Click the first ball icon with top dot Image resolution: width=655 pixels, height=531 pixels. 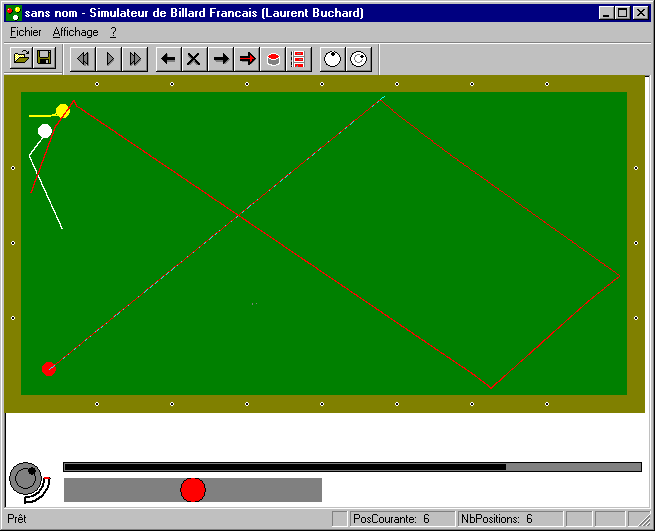click(332, 59)
